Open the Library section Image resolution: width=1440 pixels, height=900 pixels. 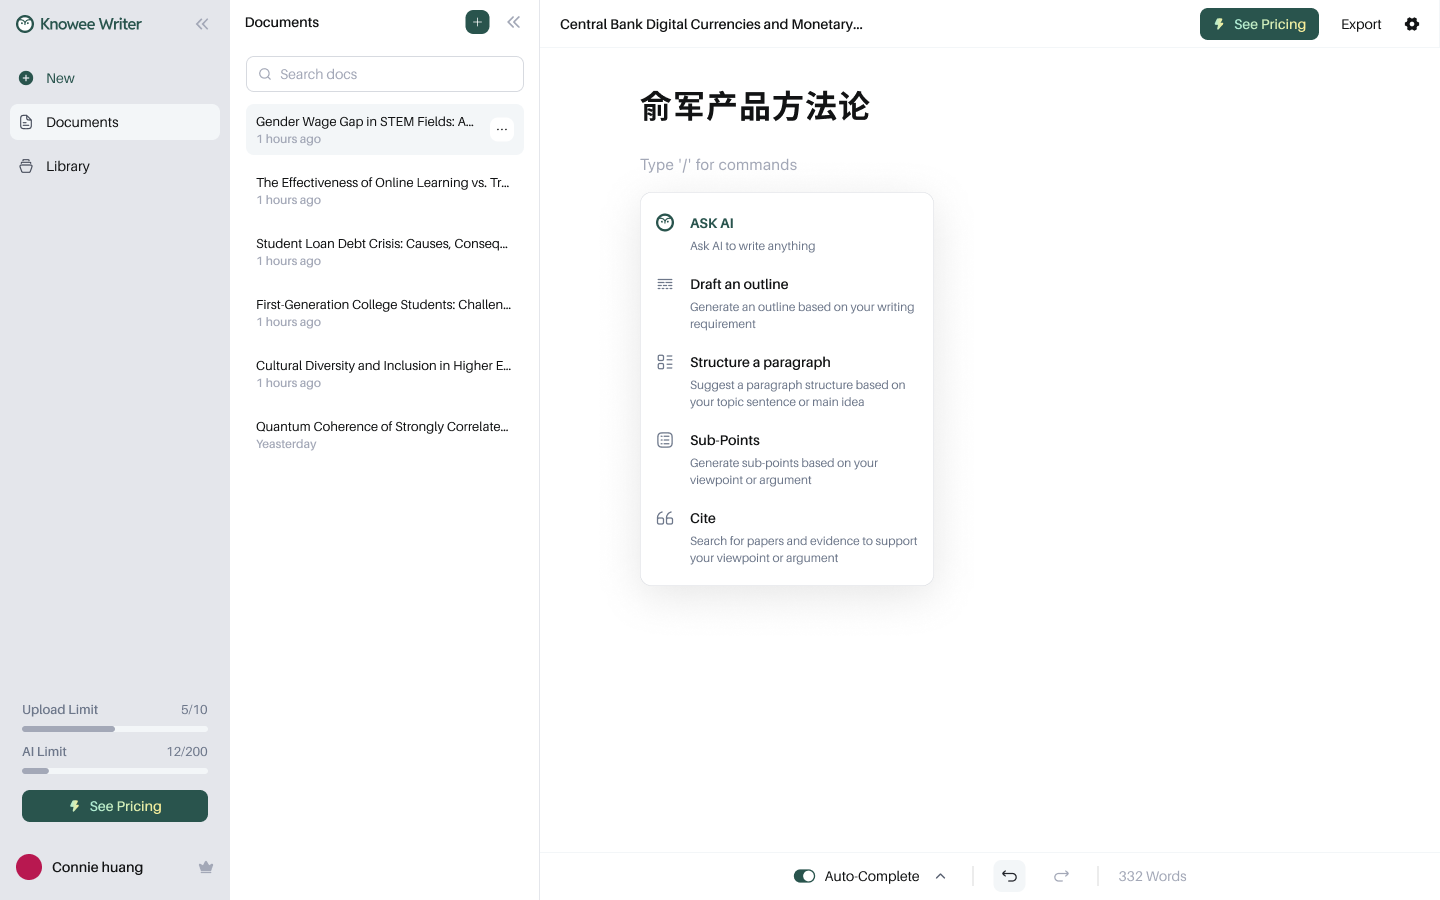point(115,166)
